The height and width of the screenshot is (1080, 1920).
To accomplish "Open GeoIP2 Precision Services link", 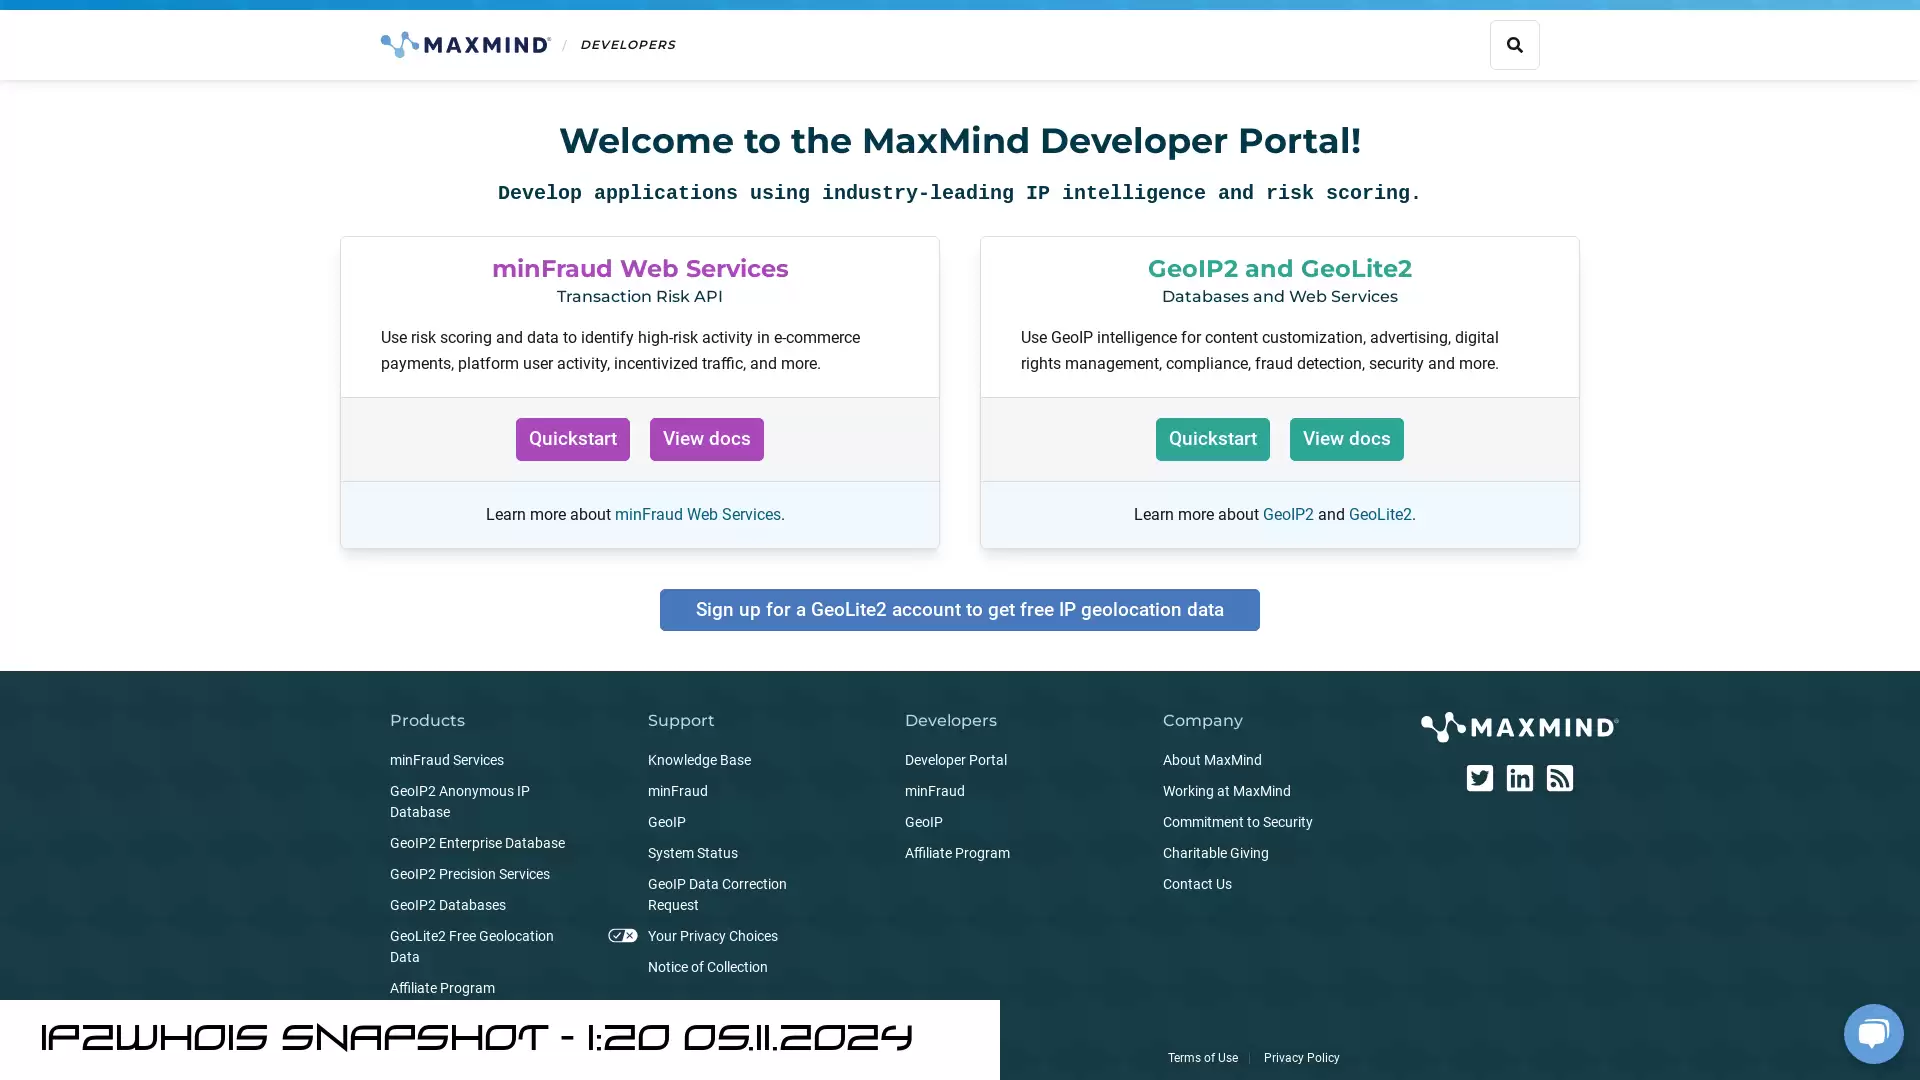I will pyautogui.click(x=469, y=874).
